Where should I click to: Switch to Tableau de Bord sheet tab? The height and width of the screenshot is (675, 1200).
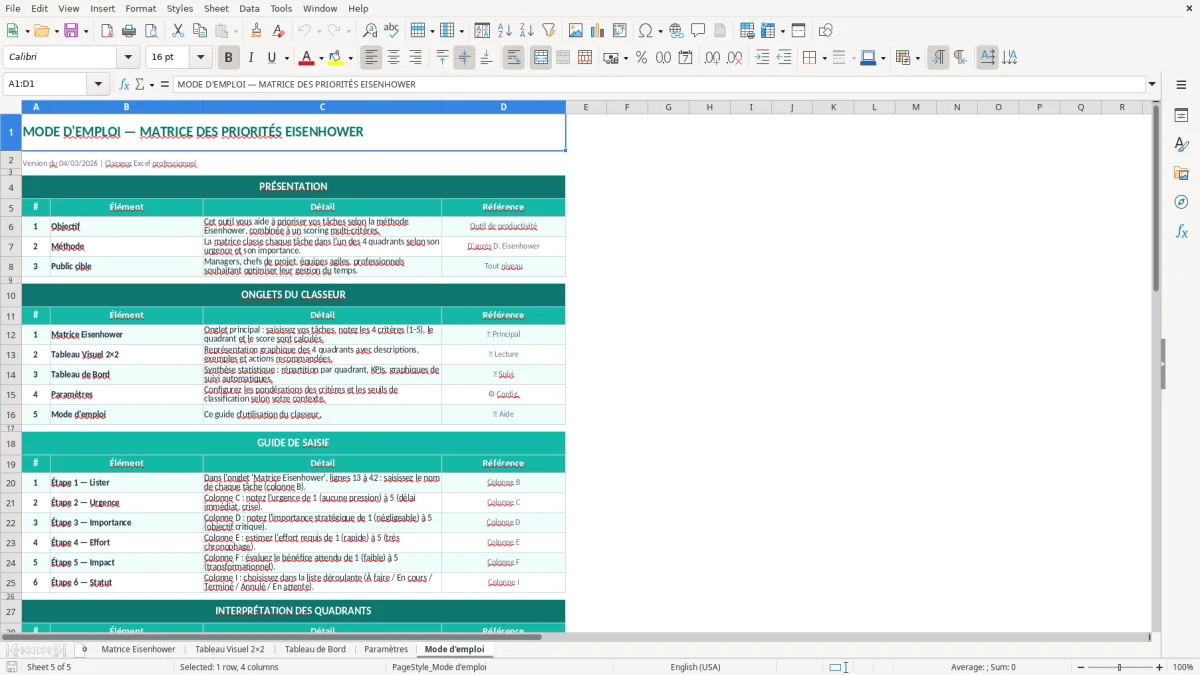pos(315,649)
